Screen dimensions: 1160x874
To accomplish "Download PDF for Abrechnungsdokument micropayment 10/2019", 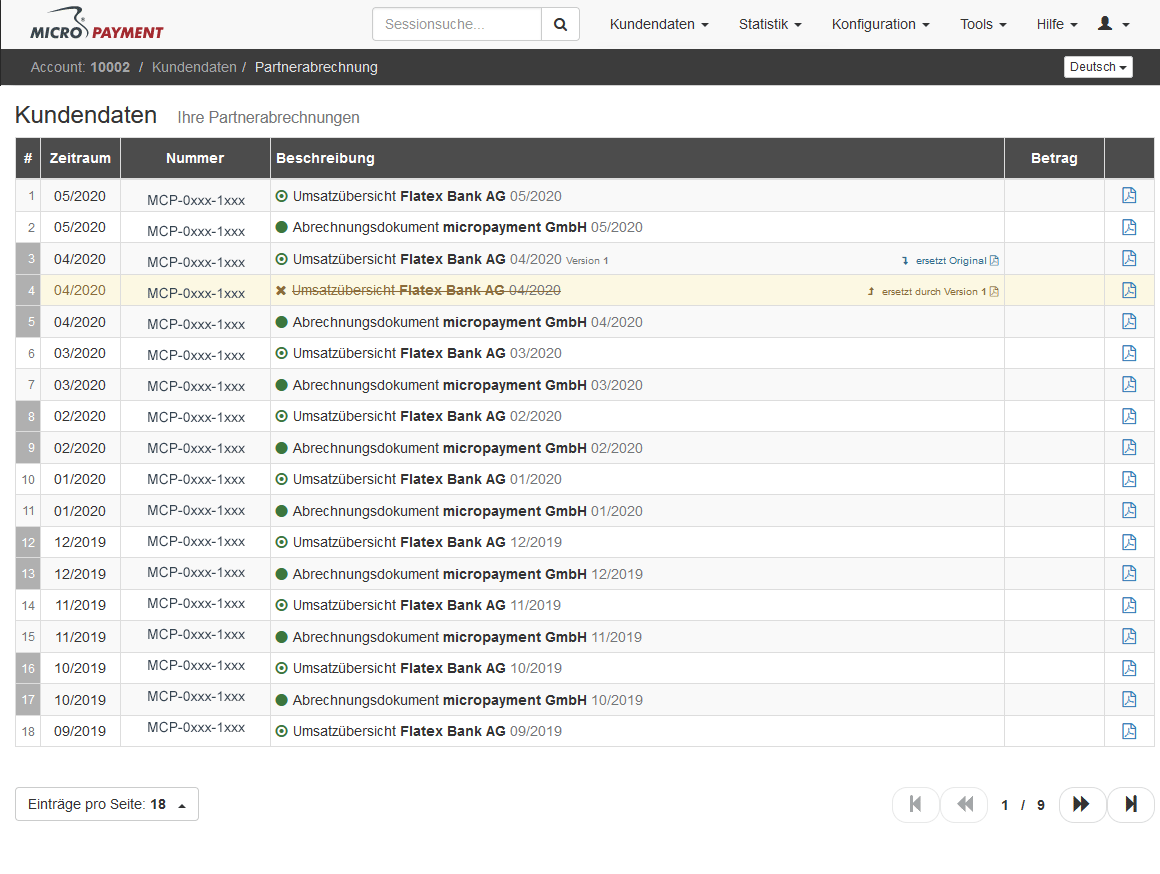I will (x=1129, y=699).
